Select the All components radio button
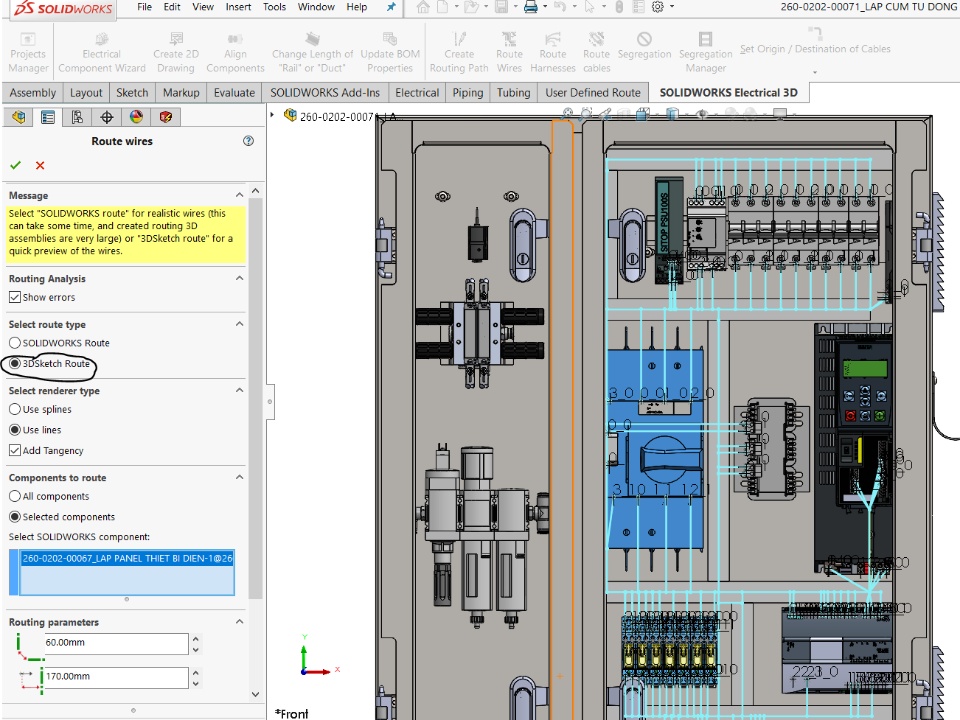 [15, 496]
